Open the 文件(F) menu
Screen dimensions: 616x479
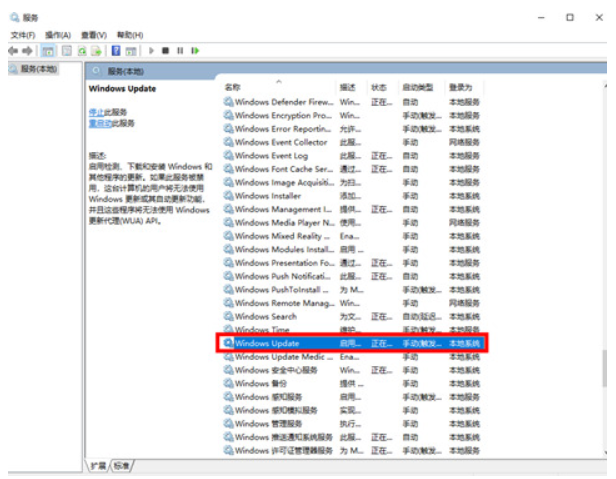tap(24, 35)
